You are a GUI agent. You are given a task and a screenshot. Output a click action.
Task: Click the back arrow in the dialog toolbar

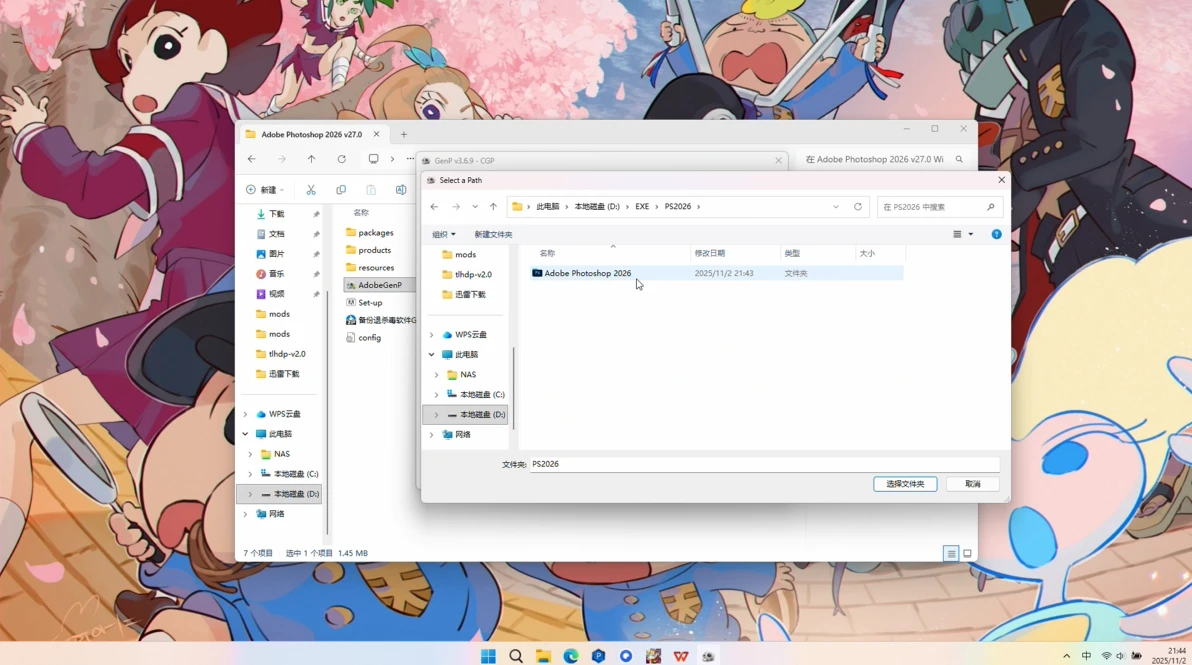click(x=433, y=207)
